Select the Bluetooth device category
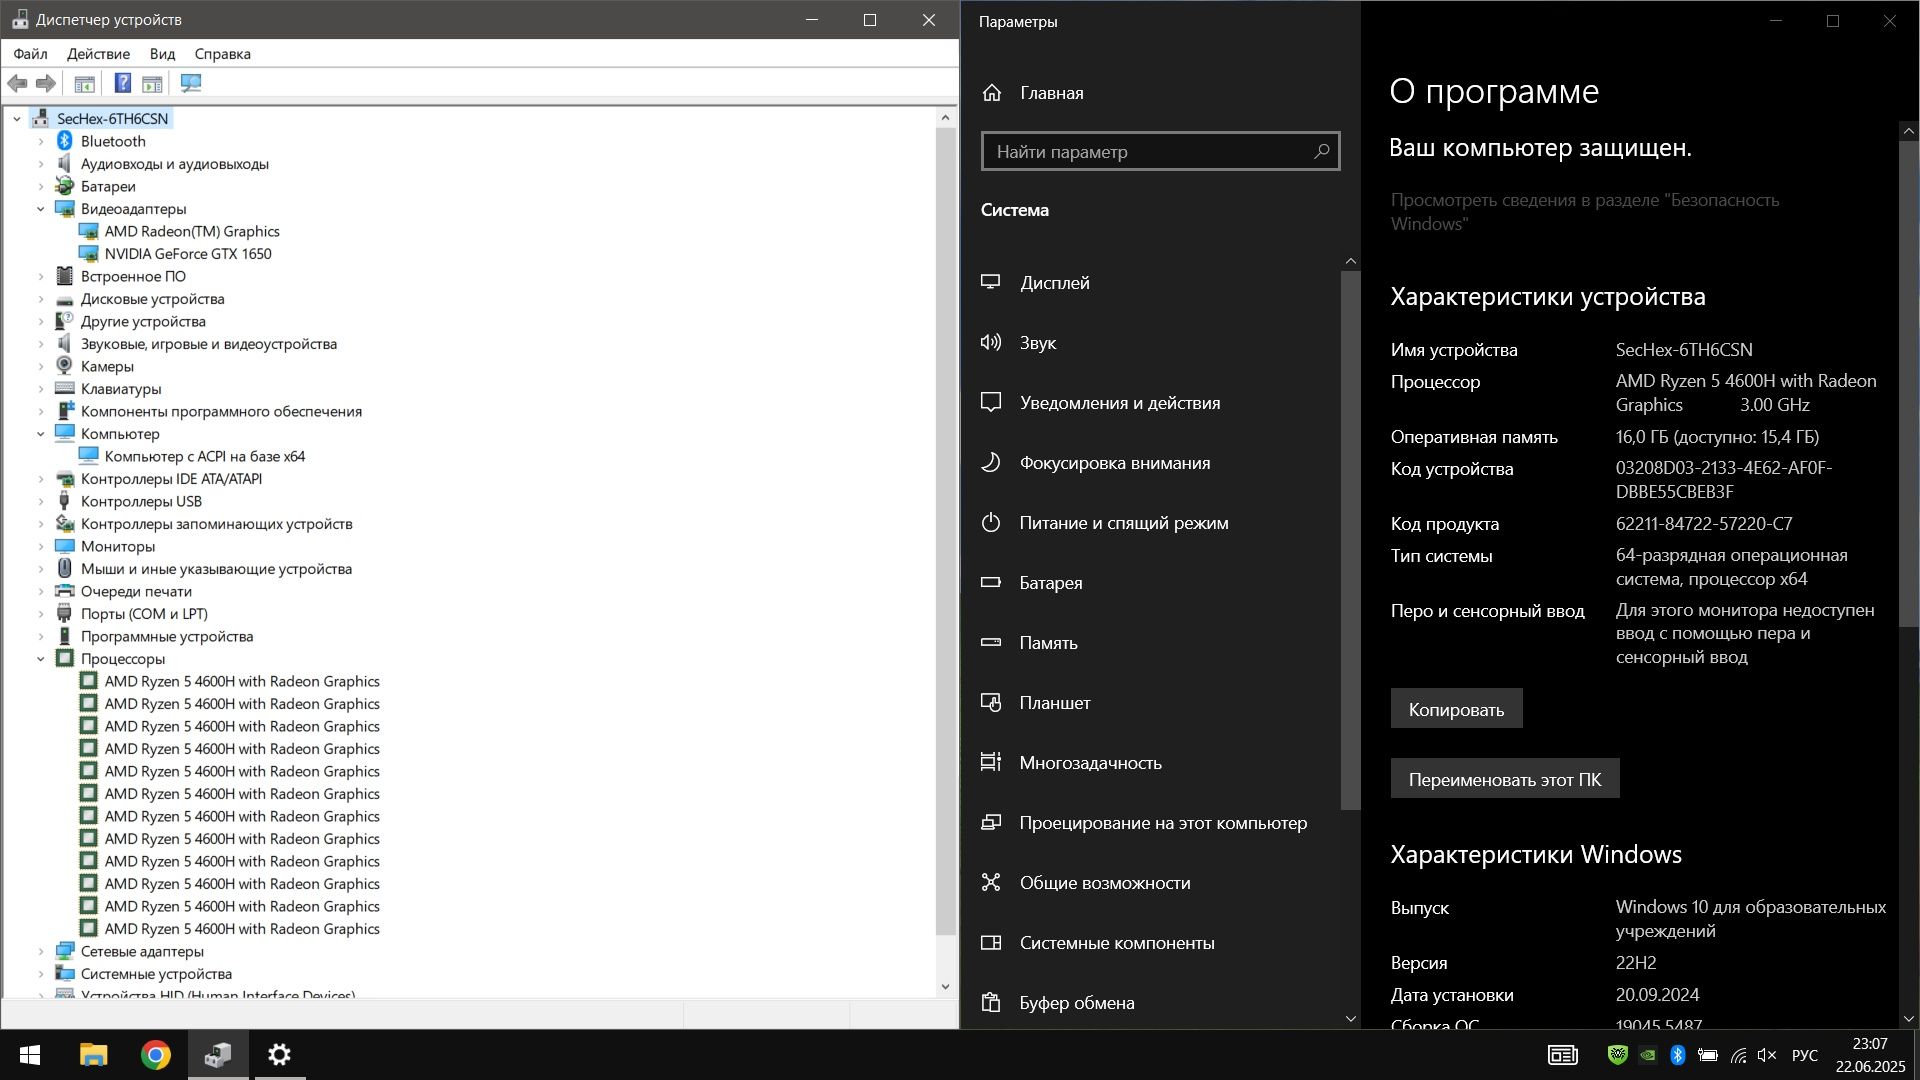The width and height of the screenshot is (1920, 1080). coord(113,141)
